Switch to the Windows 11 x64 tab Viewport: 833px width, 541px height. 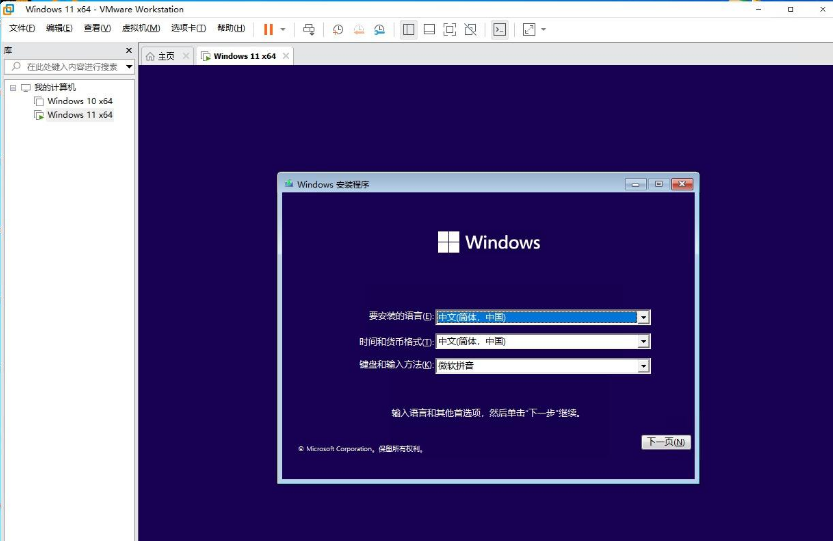tap(244, 56)
